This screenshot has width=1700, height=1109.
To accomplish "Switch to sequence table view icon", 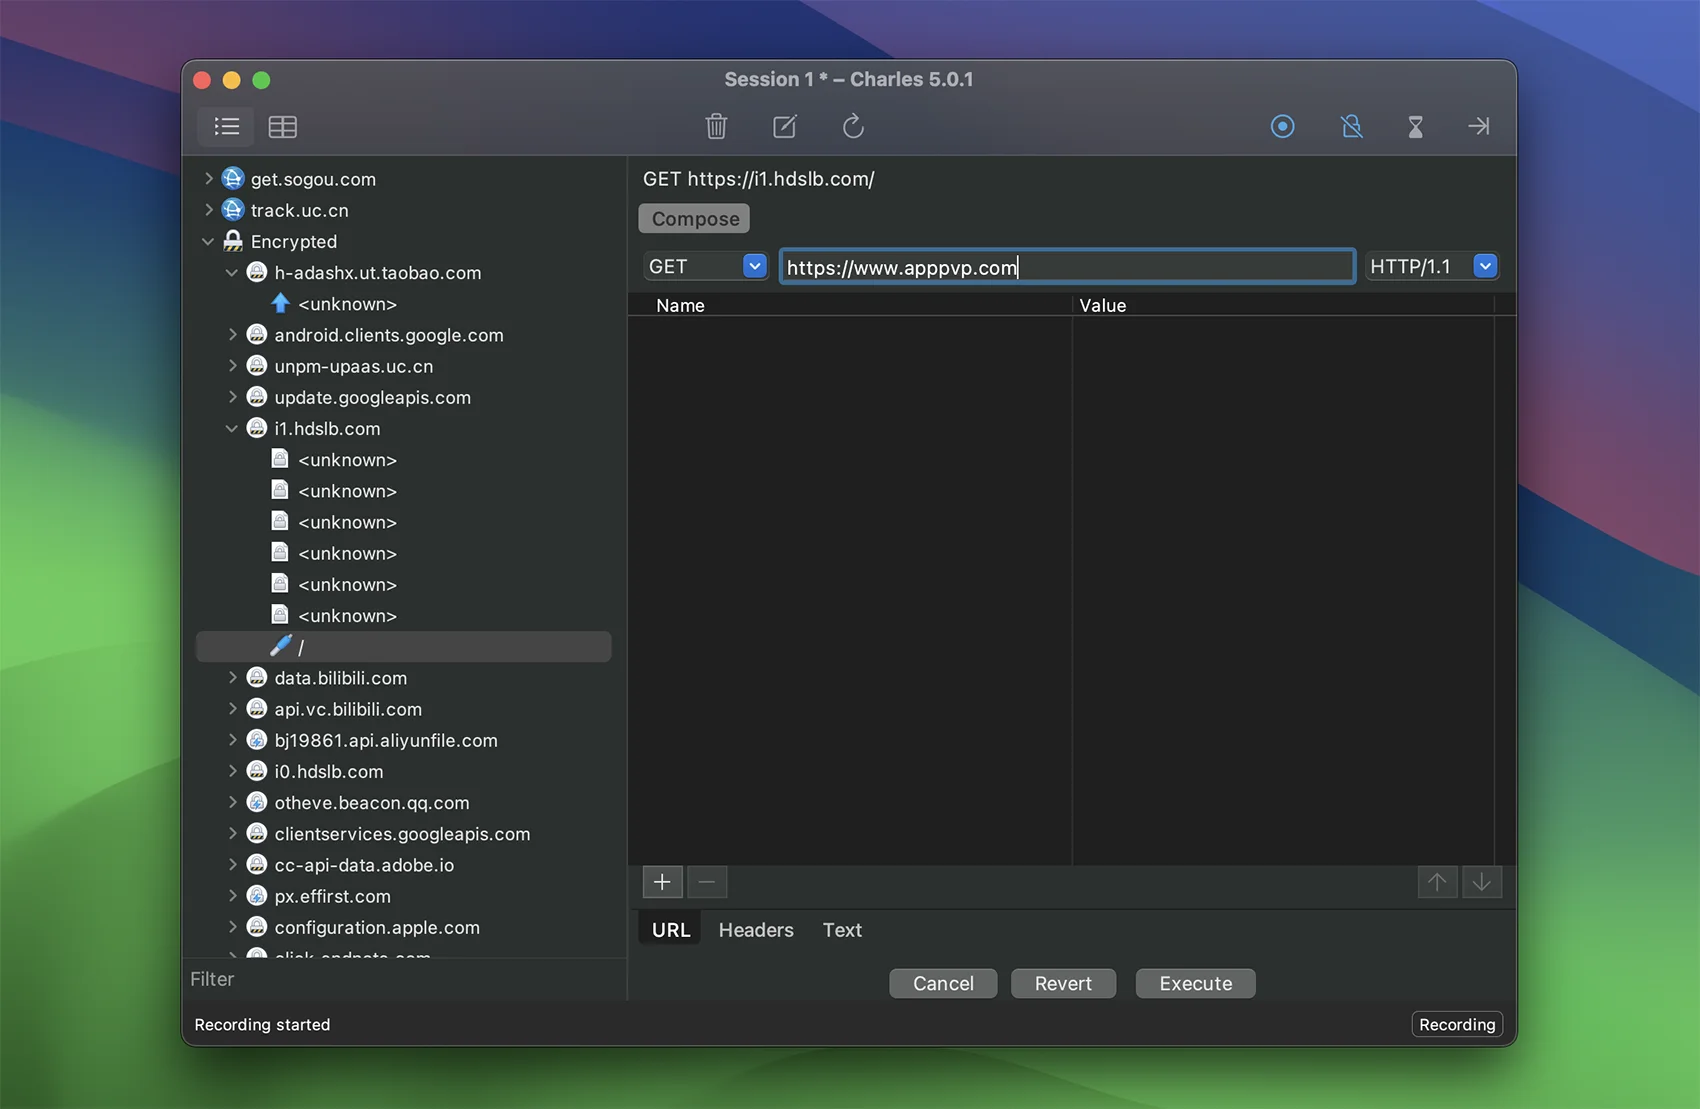I will coord(283,126).
